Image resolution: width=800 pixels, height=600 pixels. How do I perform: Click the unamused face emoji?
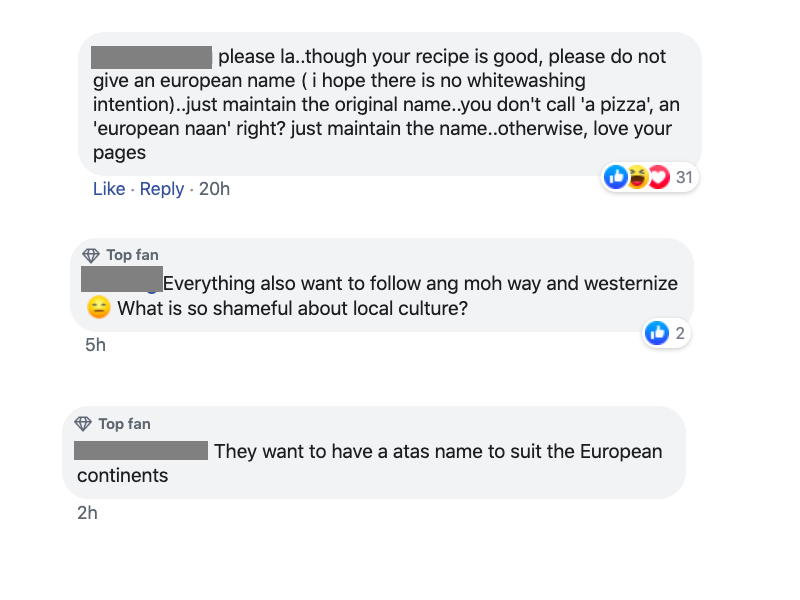point(99,309)
